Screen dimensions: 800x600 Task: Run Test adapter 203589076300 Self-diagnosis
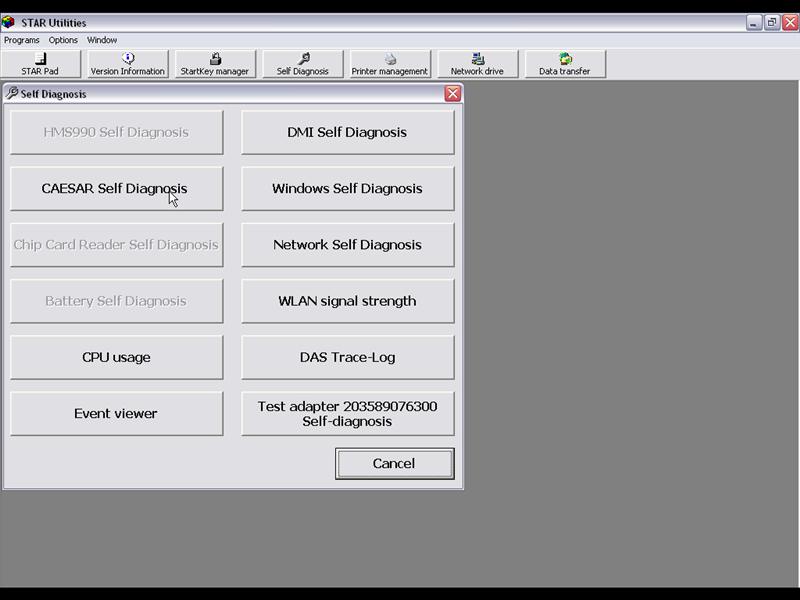pos(347,413)
